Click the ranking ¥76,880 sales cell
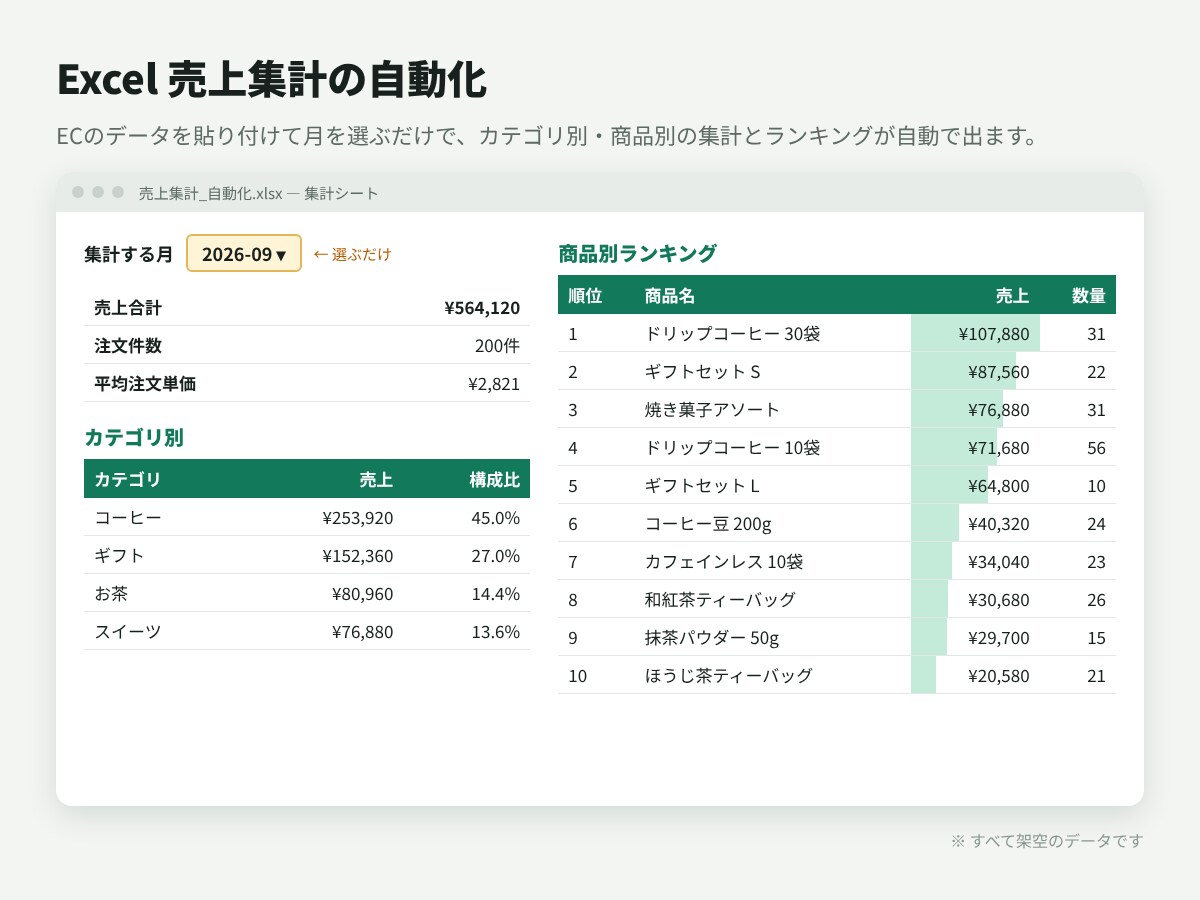 coord(976,409)
